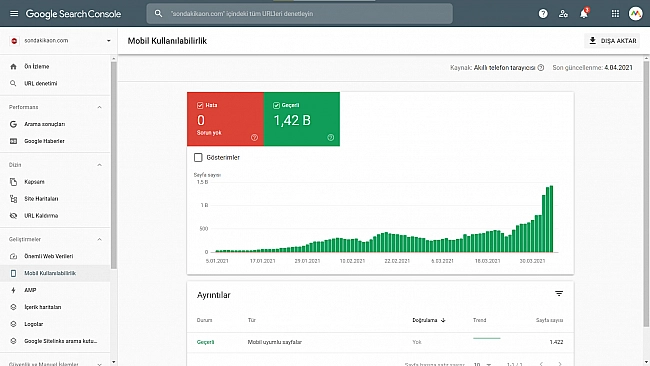Click the Trend sparkline in Geçerli row

[487, 339]
